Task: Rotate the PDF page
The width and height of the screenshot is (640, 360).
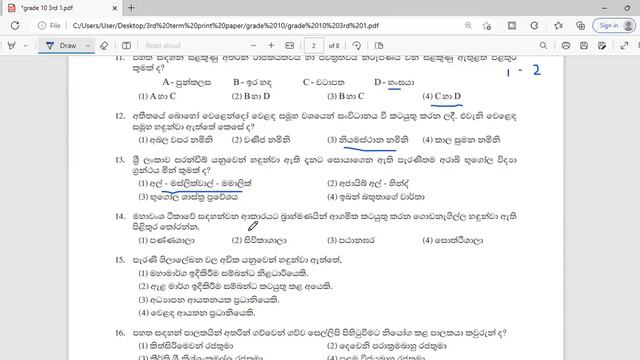Action: pyautogui.click(x=356, y=46)
